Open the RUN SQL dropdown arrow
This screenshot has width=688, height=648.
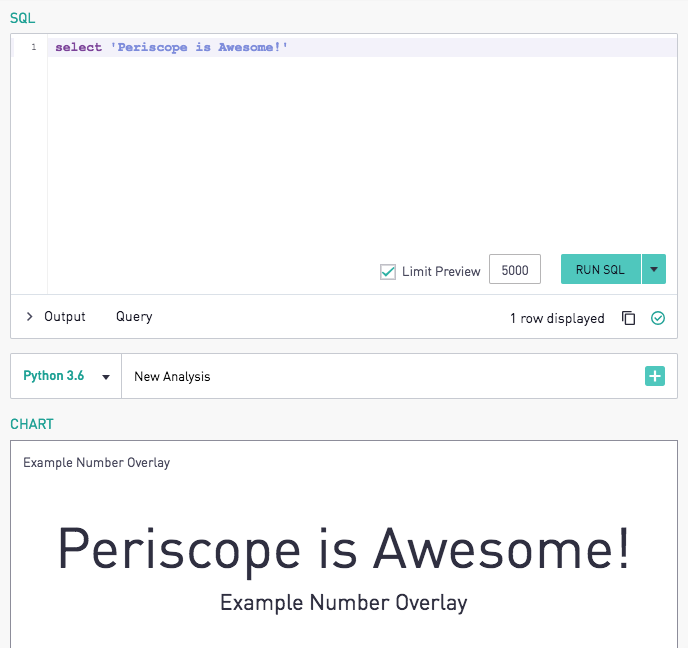coord(654,269)
